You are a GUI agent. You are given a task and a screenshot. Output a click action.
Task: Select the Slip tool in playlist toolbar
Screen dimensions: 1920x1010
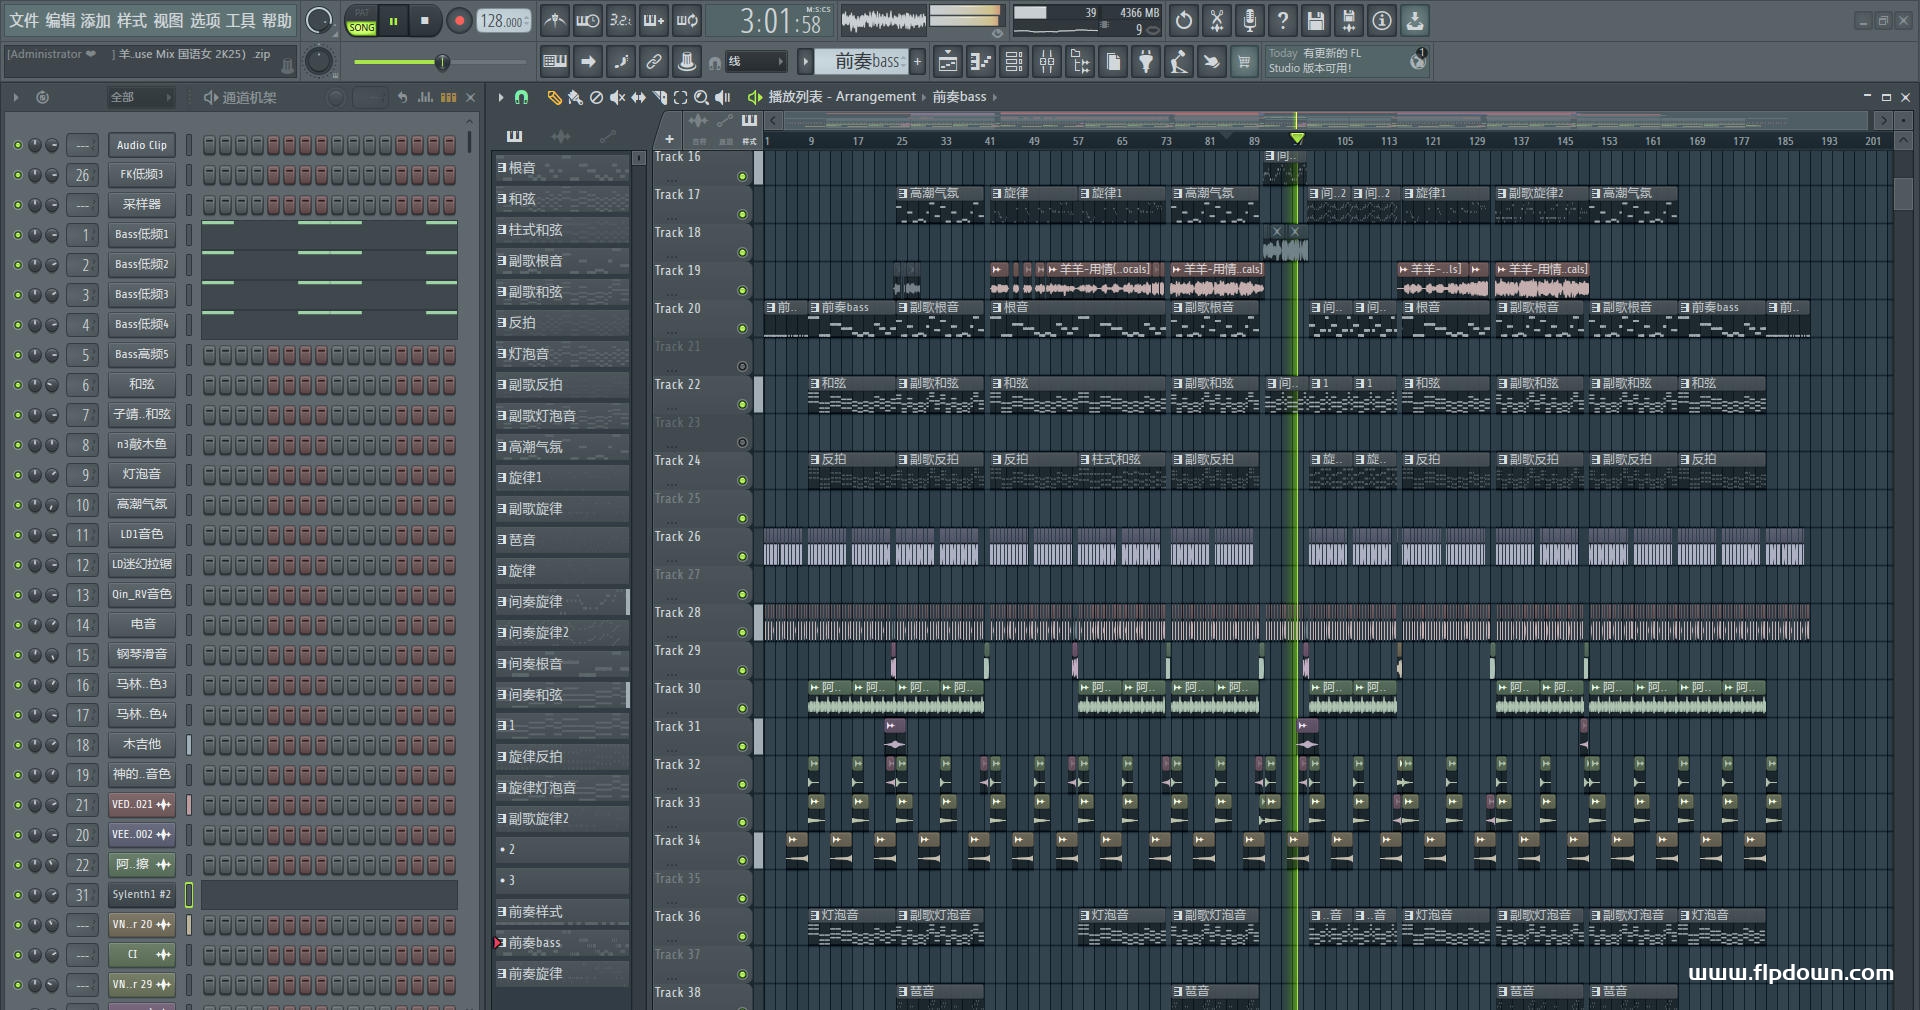[x=638, y=97]
